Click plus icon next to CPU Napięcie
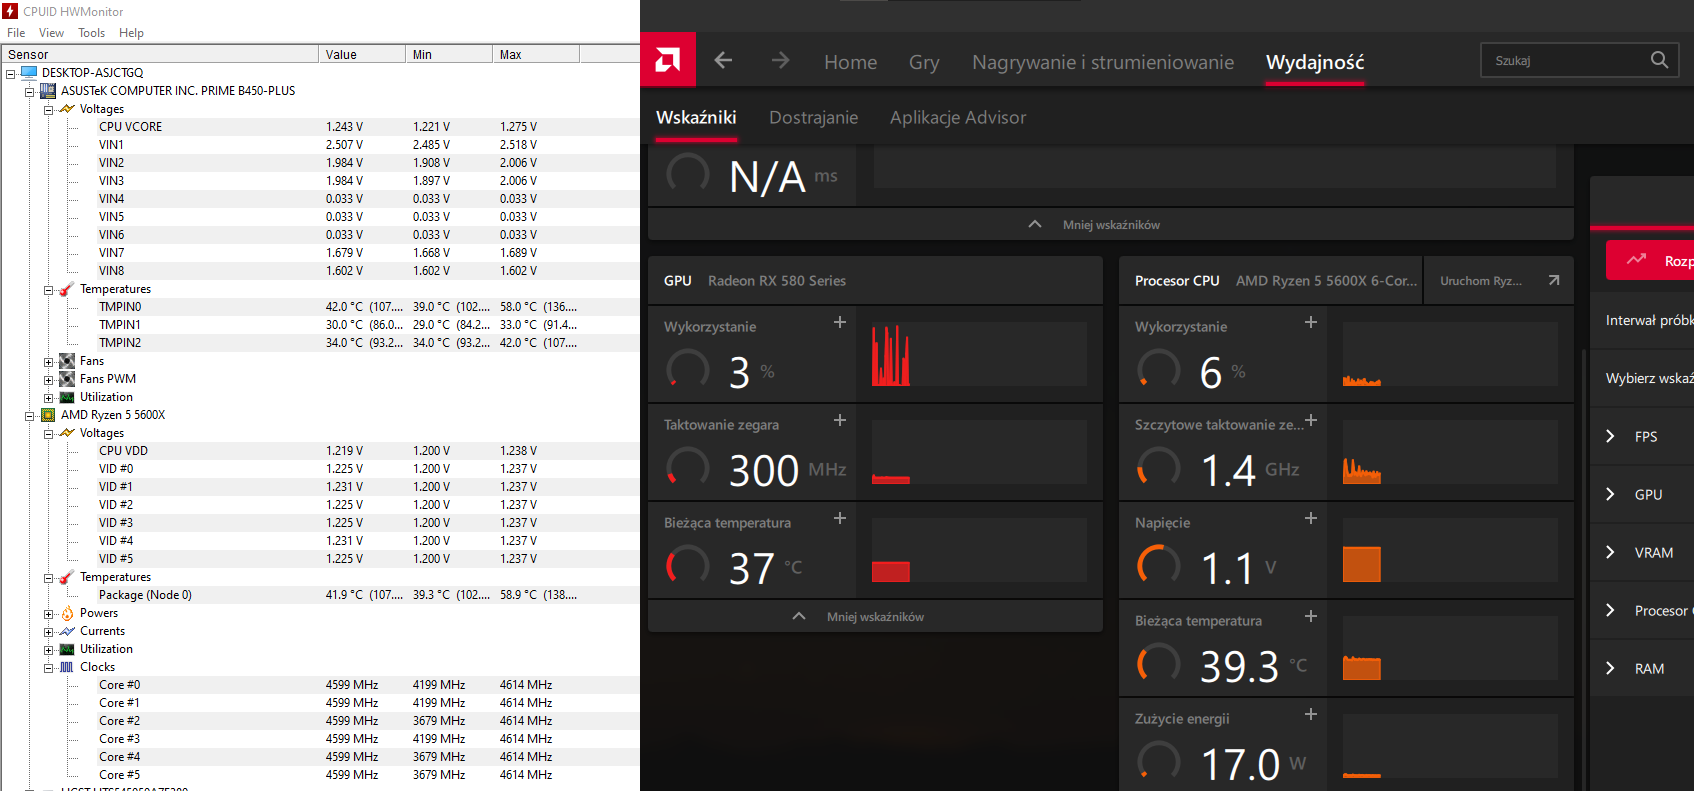1694x791 pixels. pos(1311,518)
